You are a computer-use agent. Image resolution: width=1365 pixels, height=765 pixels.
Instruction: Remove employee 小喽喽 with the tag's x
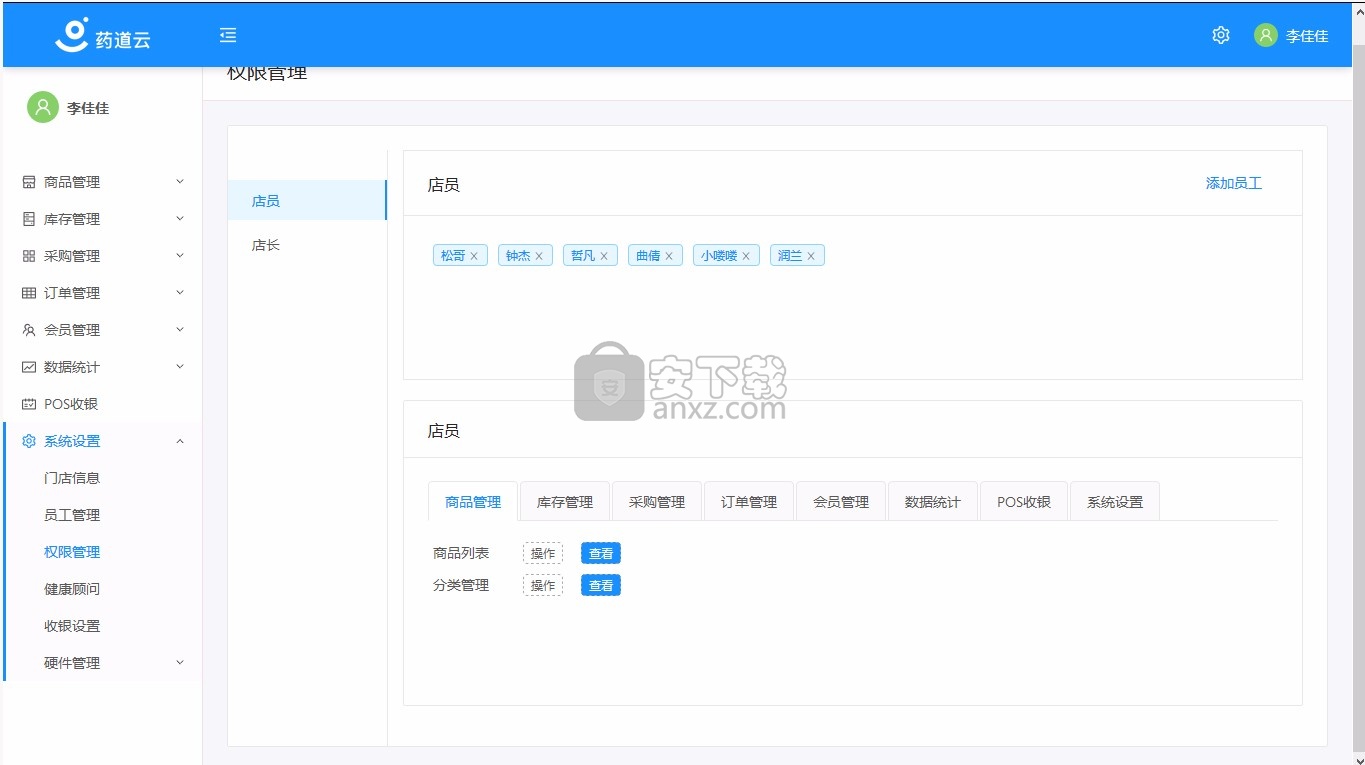coord(746,256)
